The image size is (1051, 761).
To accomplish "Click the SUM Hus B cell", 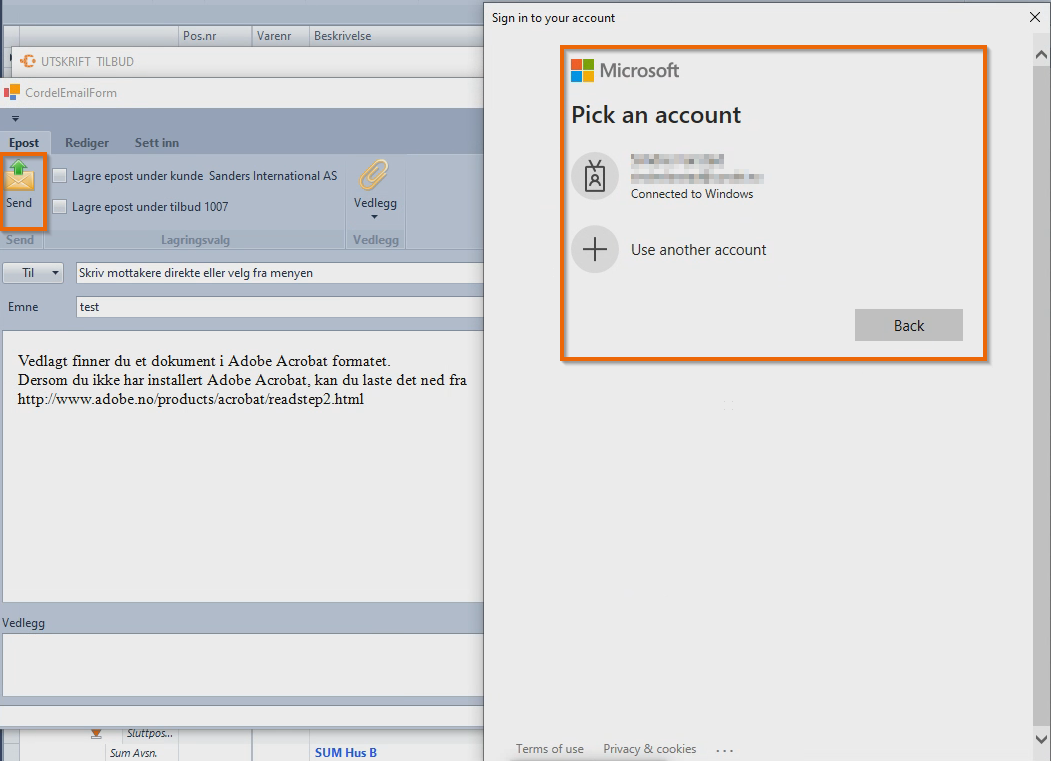I will pos(346,753).
